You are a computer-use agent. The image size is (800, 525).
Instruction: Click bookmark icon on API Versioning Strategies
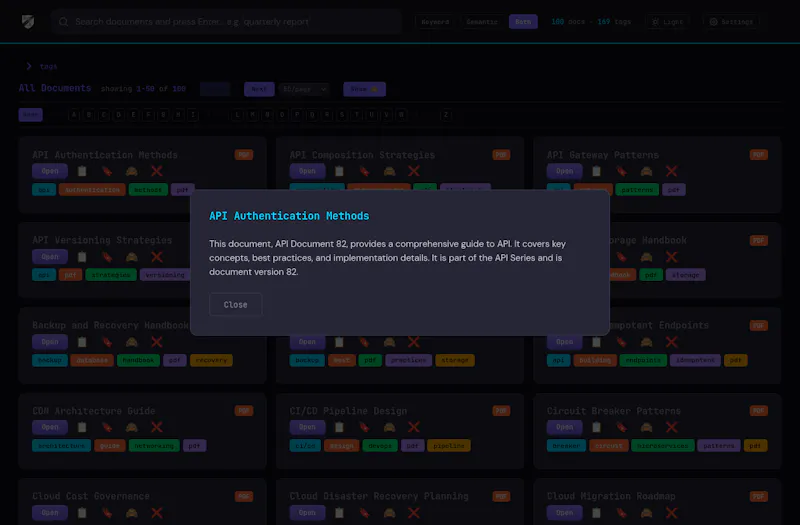point(107,257)
